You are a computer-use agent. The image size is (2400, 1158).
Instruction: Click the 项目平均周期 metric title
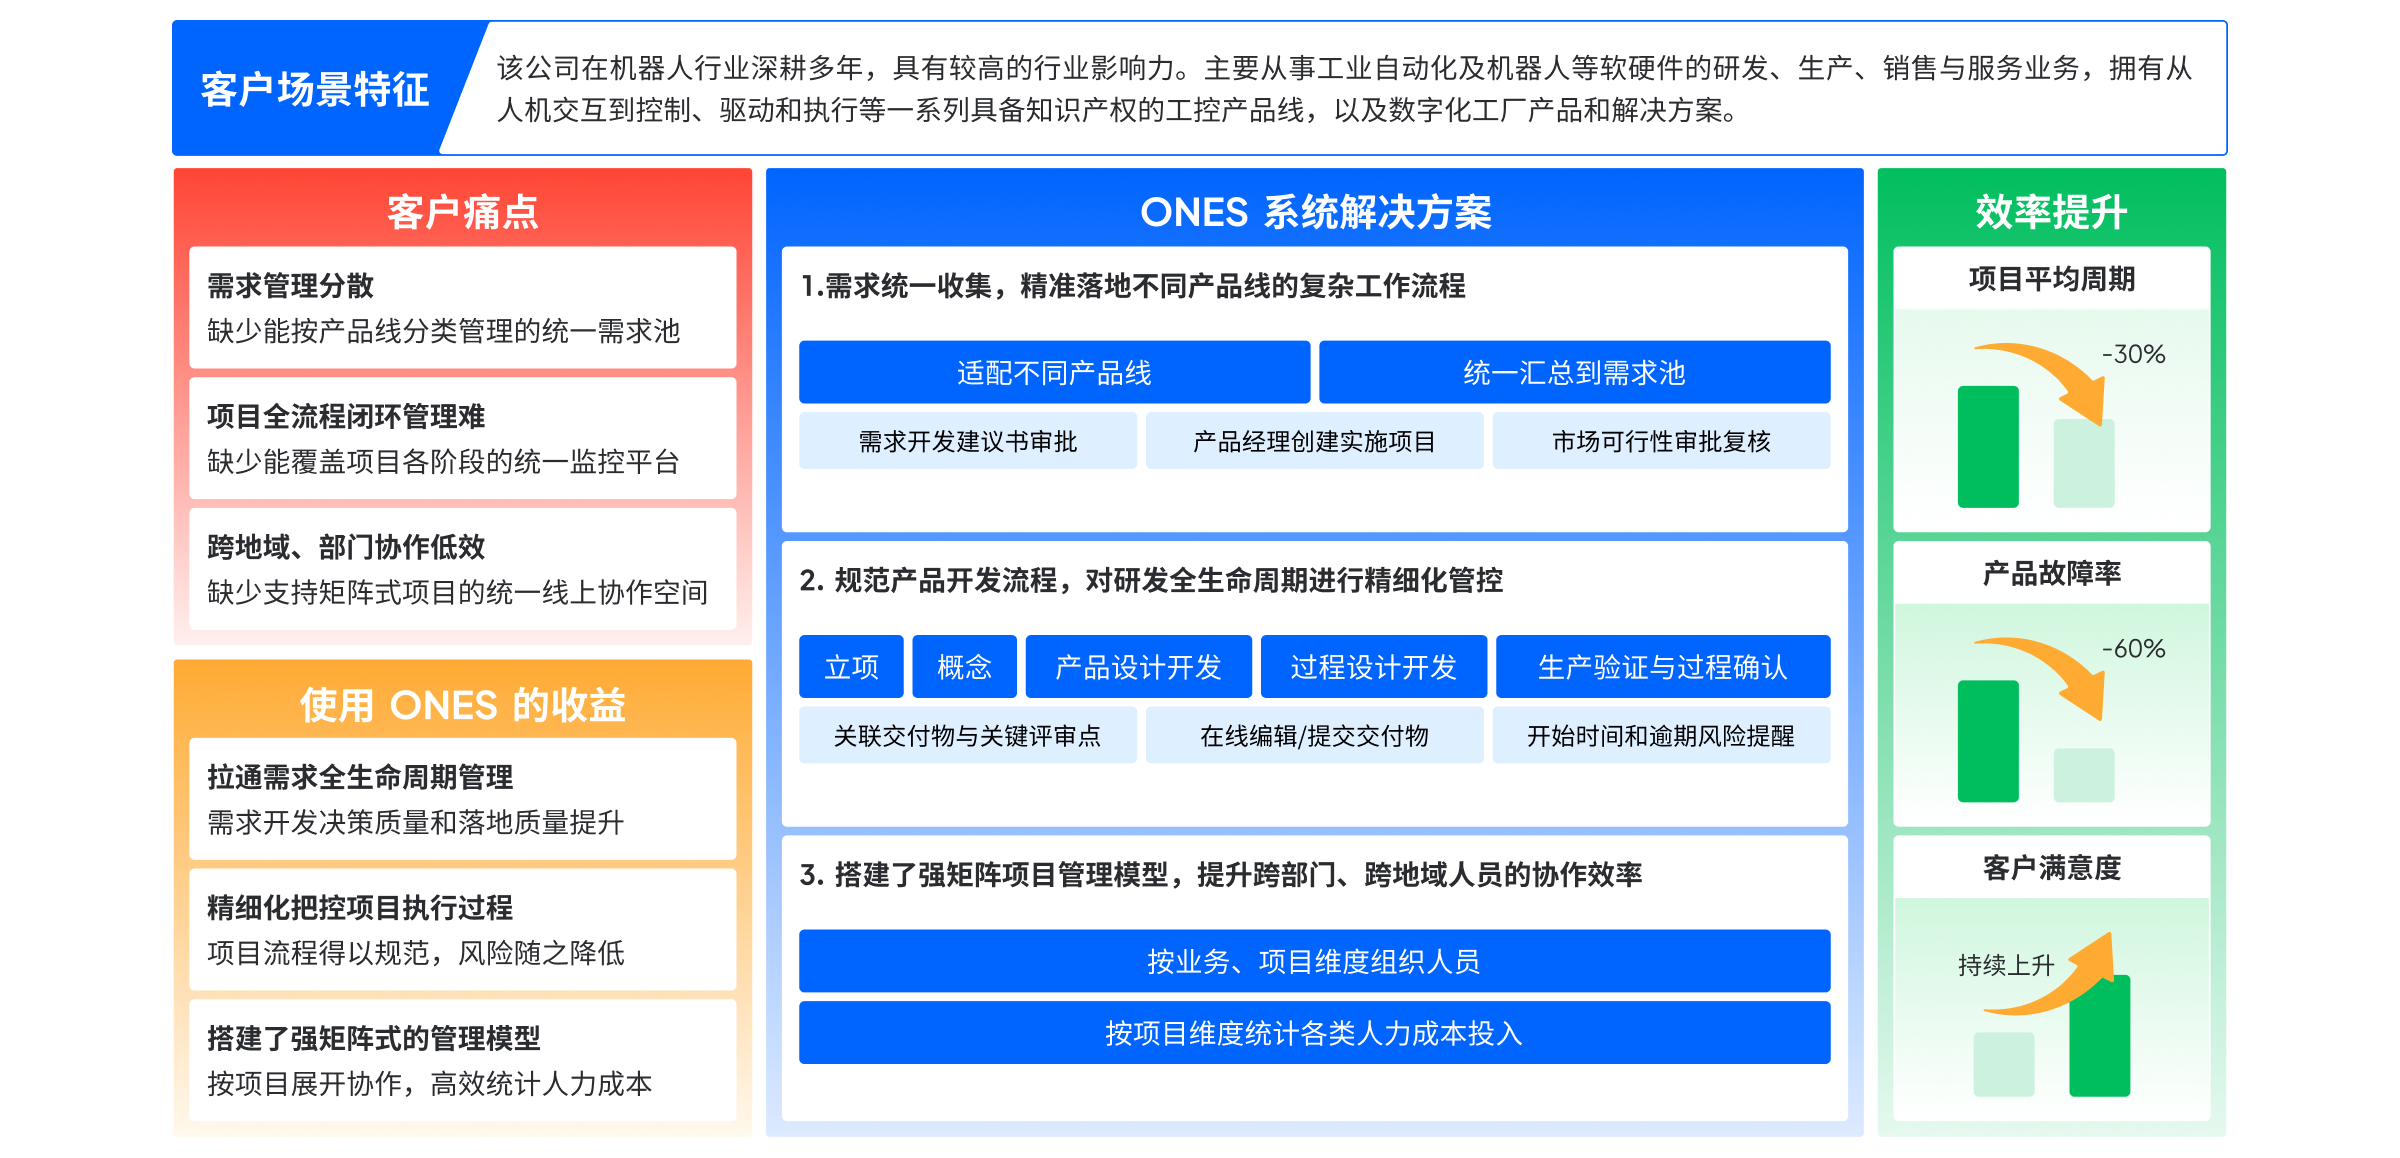[x=2051, y=279]
